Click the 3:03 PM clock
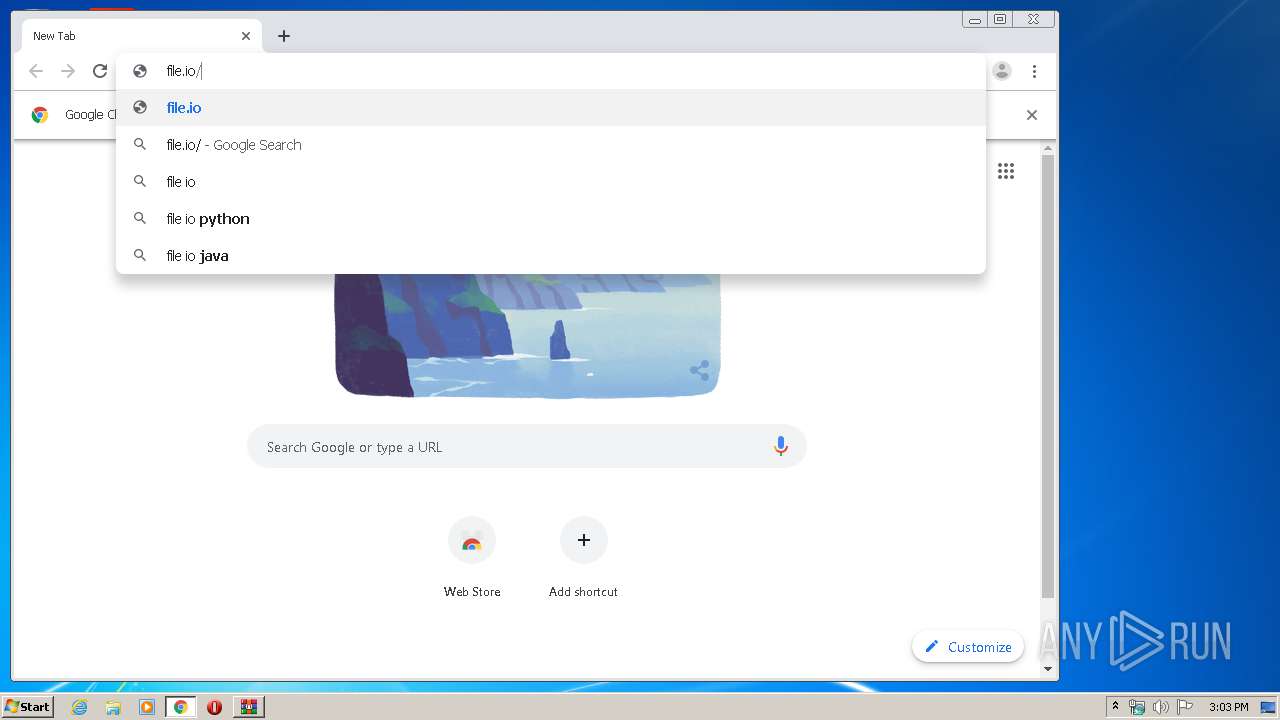Image resolution: width=1280 pixels, height=720 pixels. pyautogui.click(x=1228, y=707)
